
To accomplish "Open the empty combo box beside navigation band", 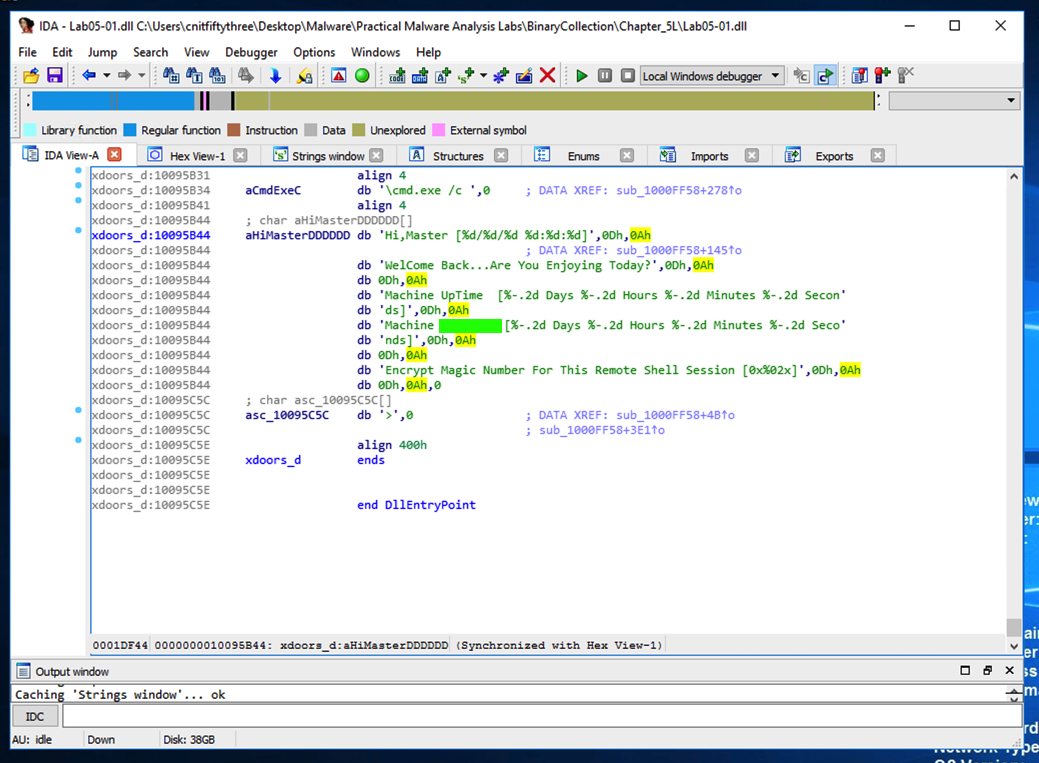I will point(1010,101).
